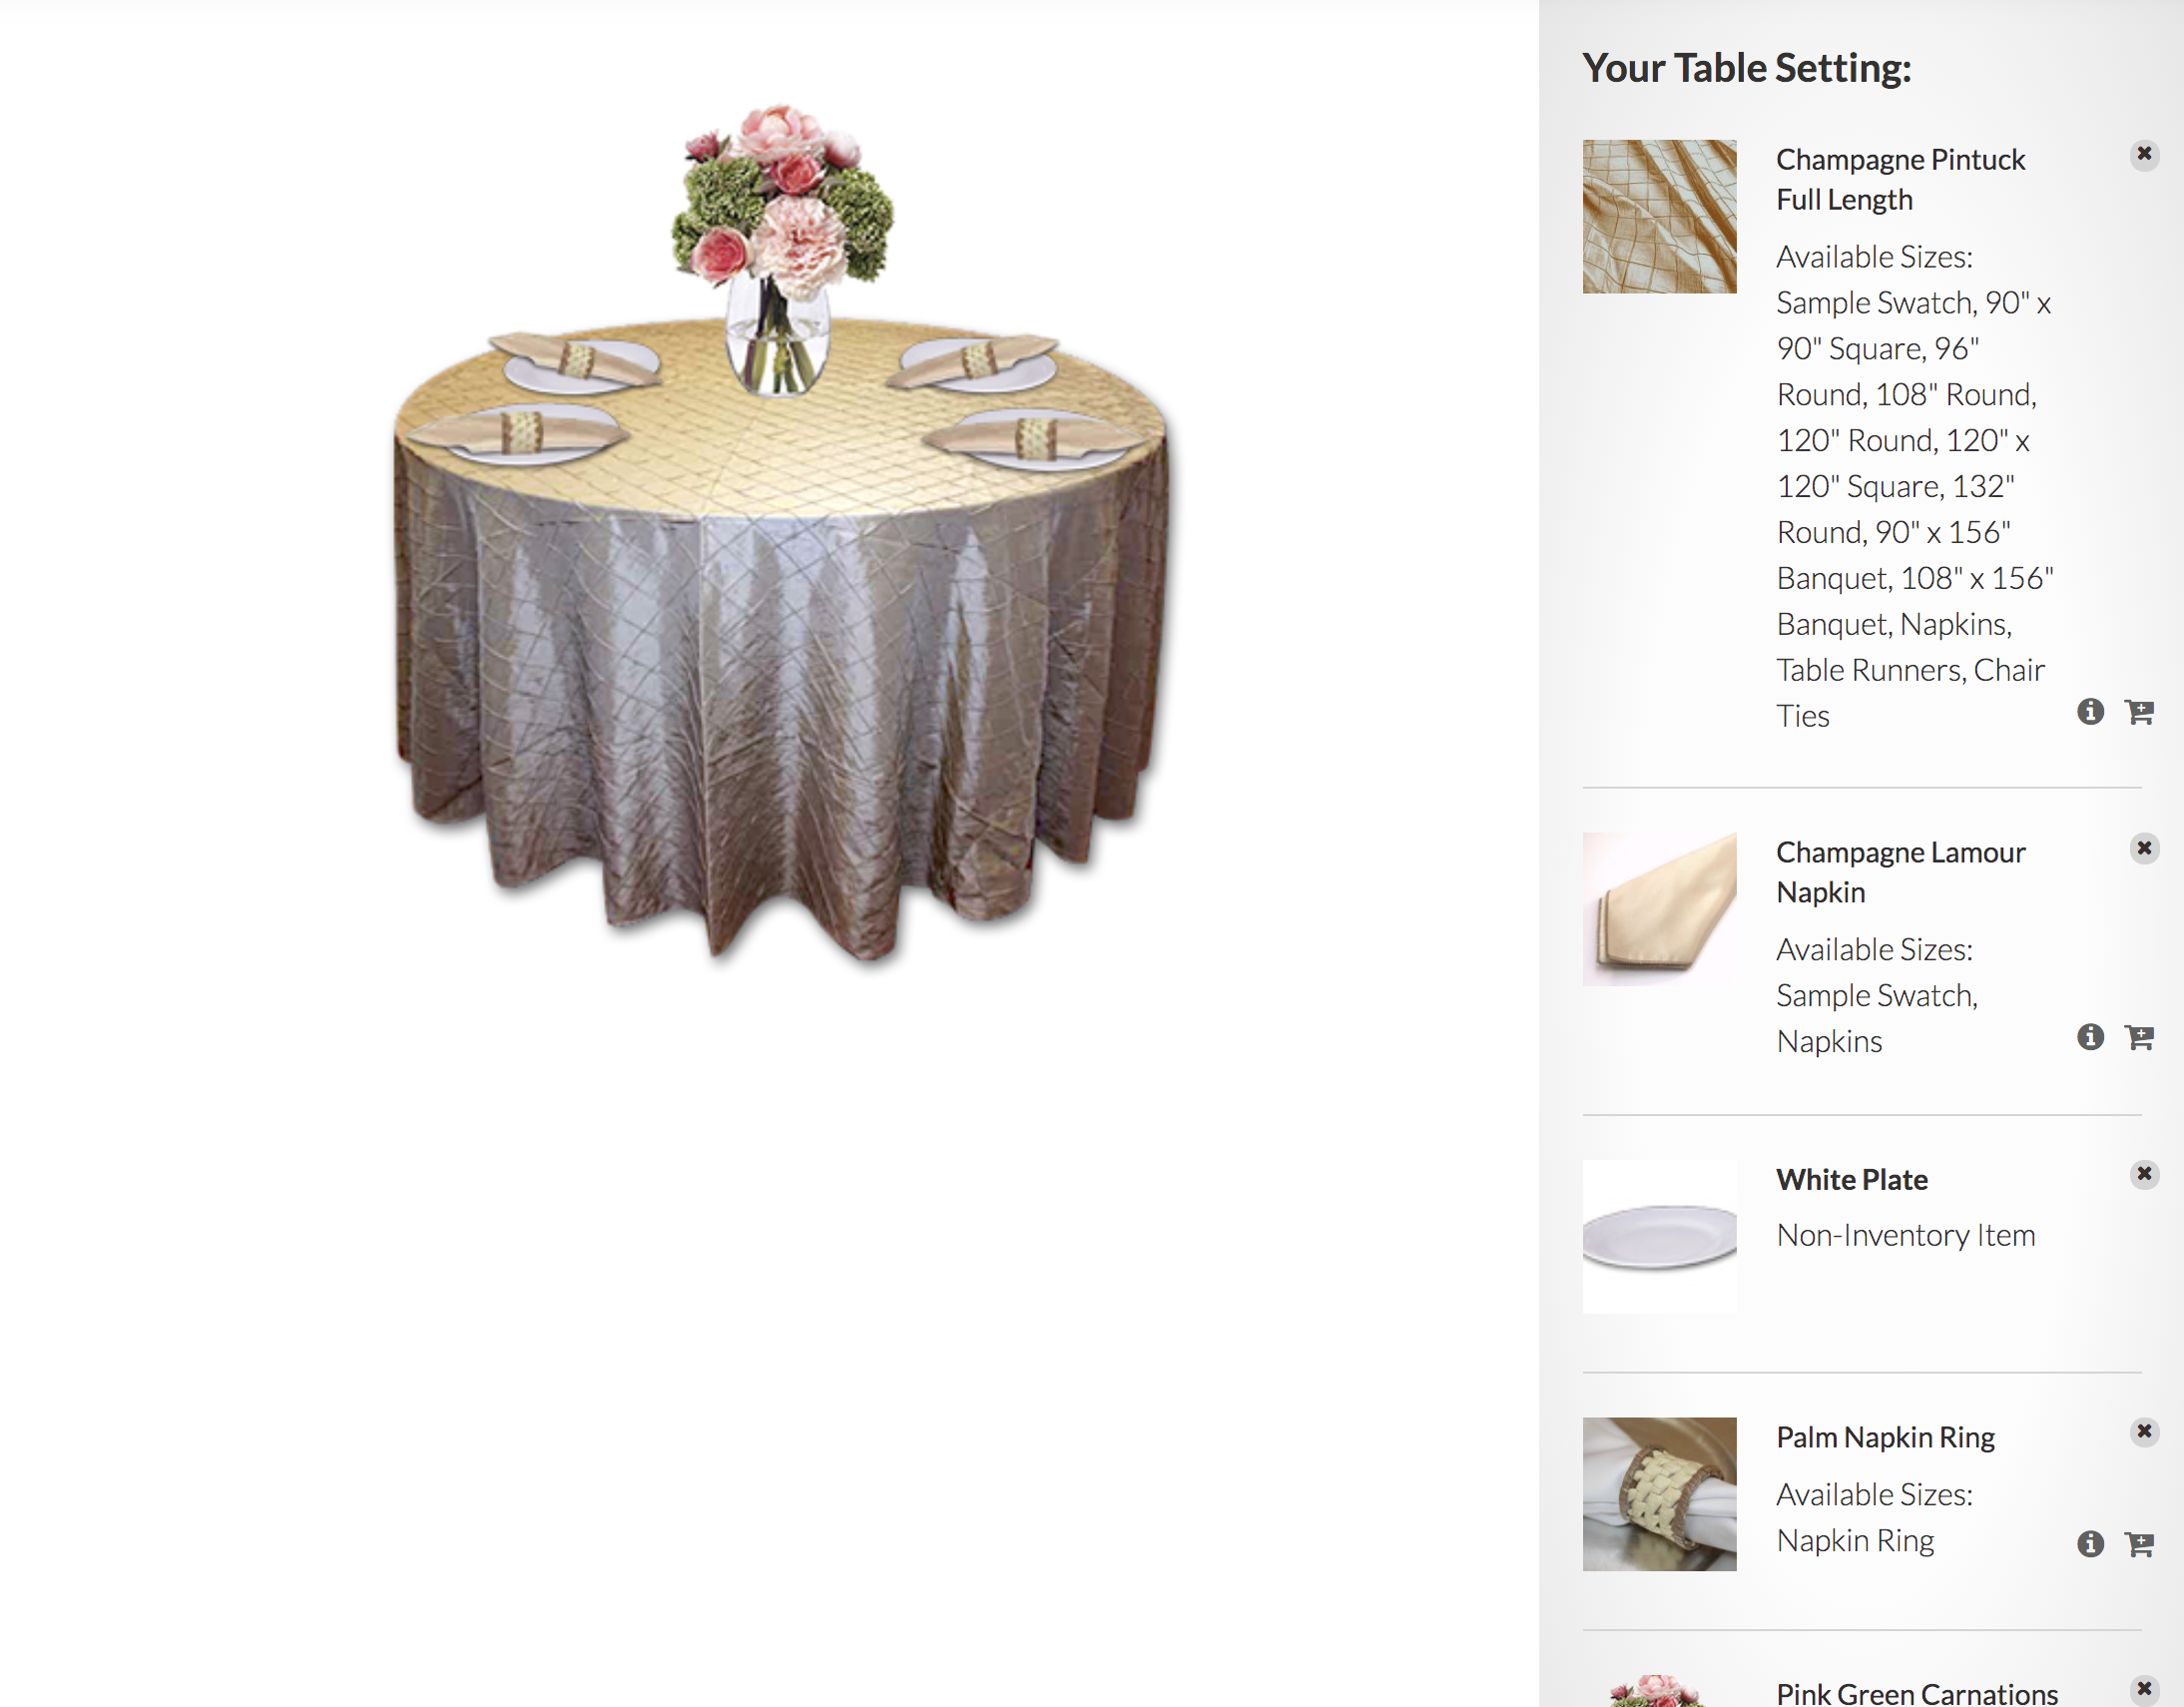Remove Palm Napkin Ring item
This screenshot has width=2184, height=1707.
(x=2144, y=1431)
